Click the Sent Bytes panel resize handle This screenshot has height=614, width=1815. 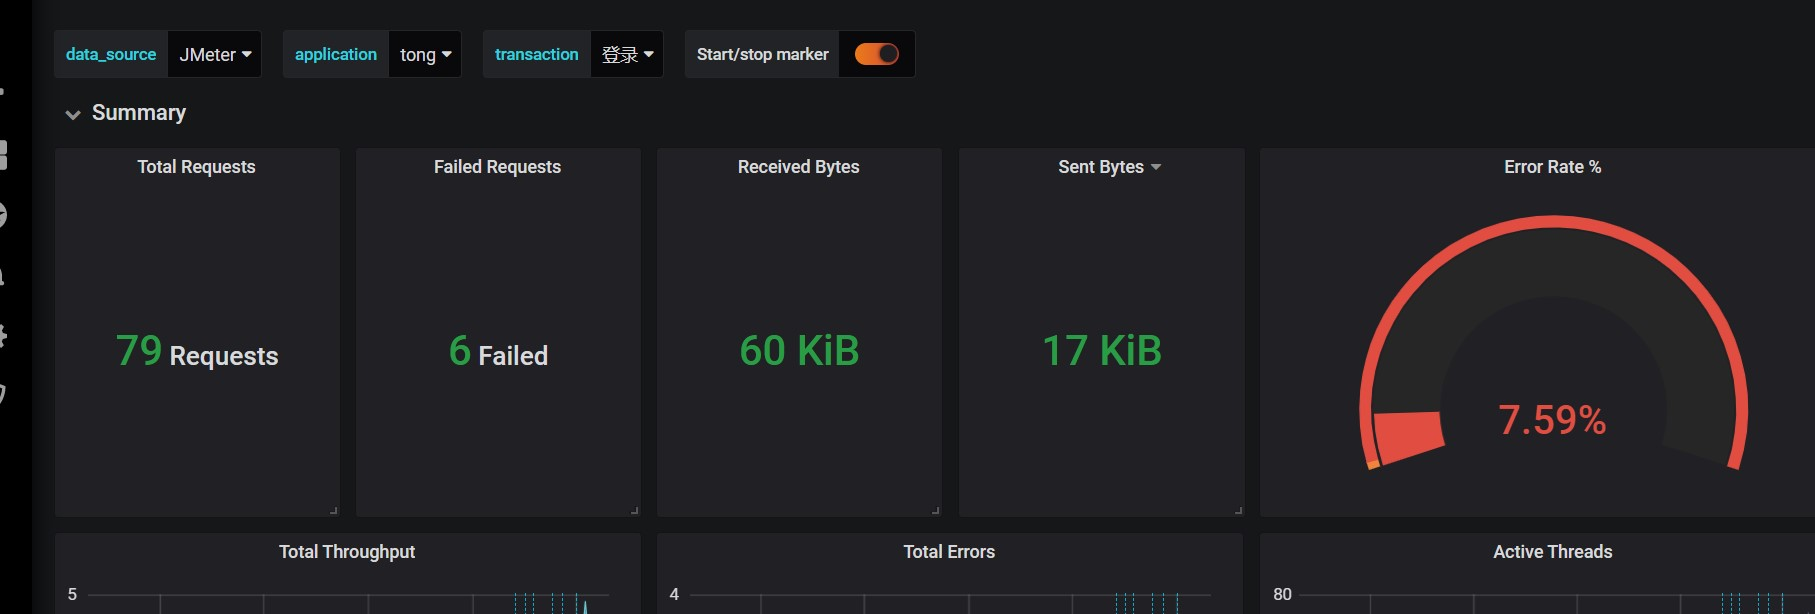coord(1238,510)
